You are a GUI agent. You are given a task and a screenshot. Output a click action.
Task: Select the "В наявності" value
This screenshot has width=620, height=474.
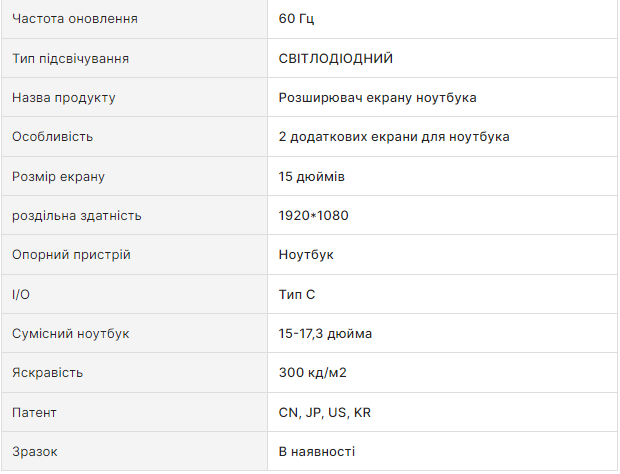316,452
